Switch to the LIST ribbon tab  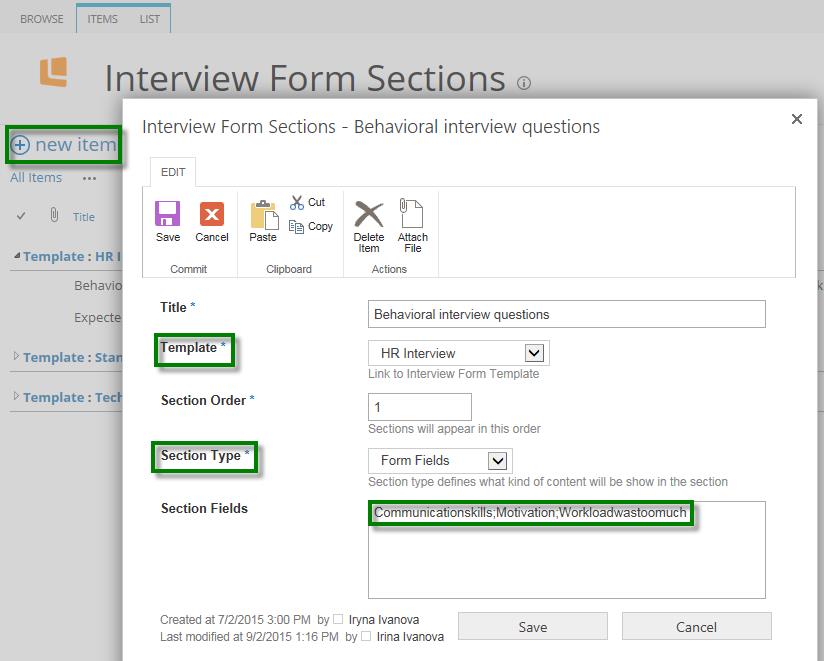pos(150,17)
